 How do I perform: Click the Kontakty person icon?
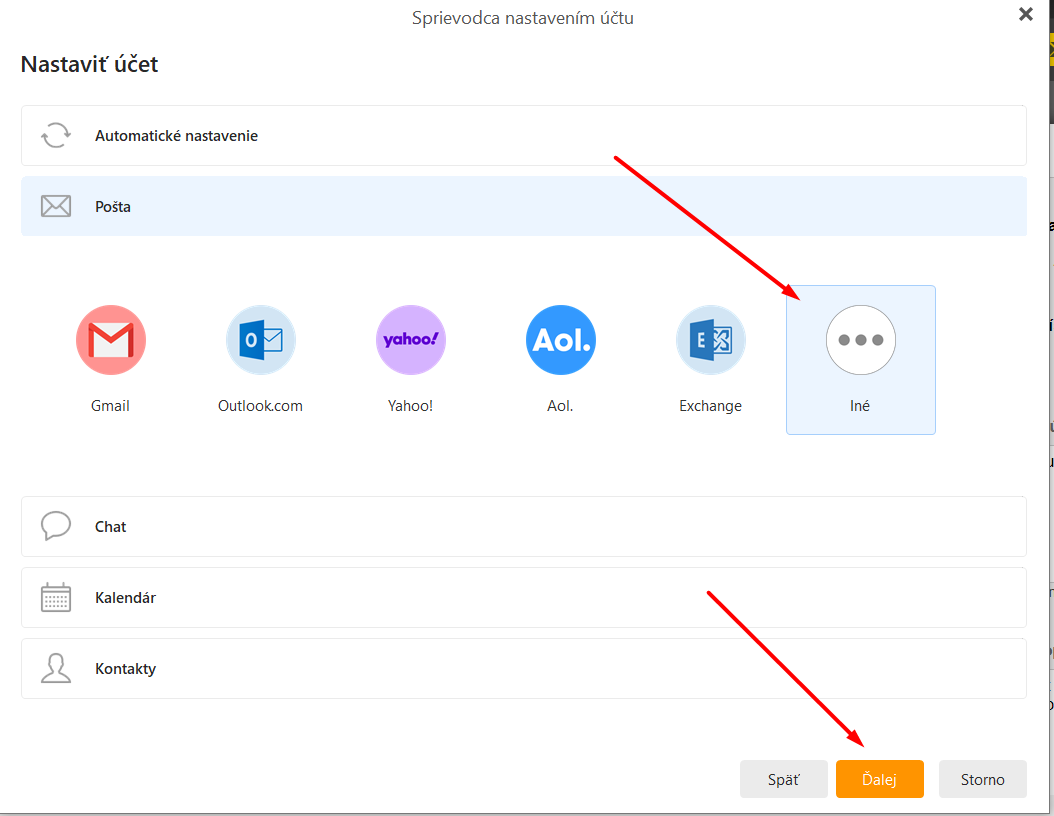(56, 669)
